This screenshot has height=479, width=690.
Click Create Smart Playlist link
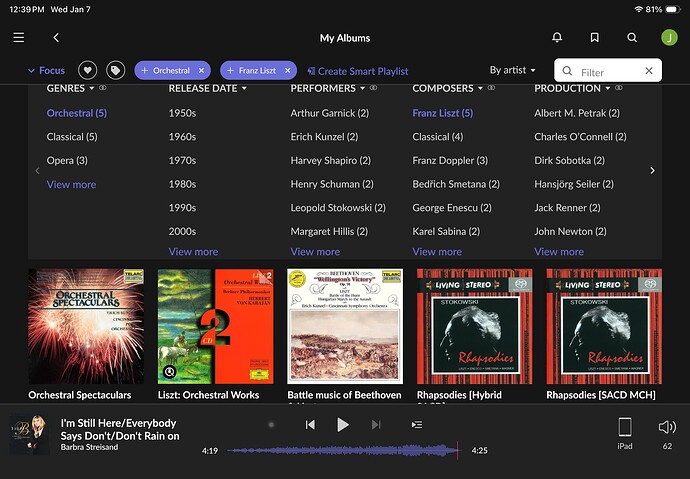pos(358,71)
